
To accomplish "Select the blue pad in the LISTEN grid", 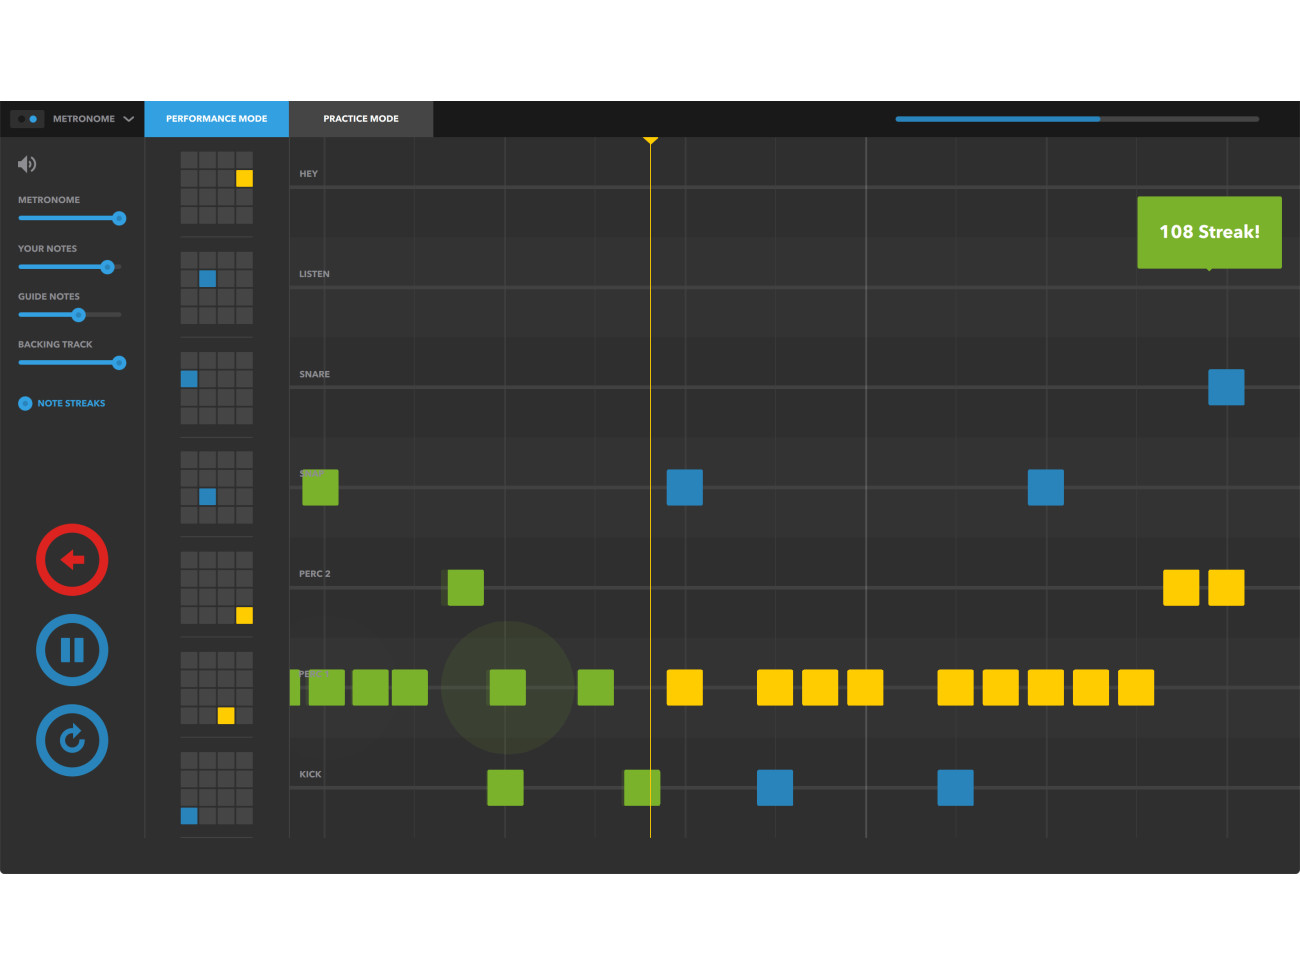I will pos(207,279).
